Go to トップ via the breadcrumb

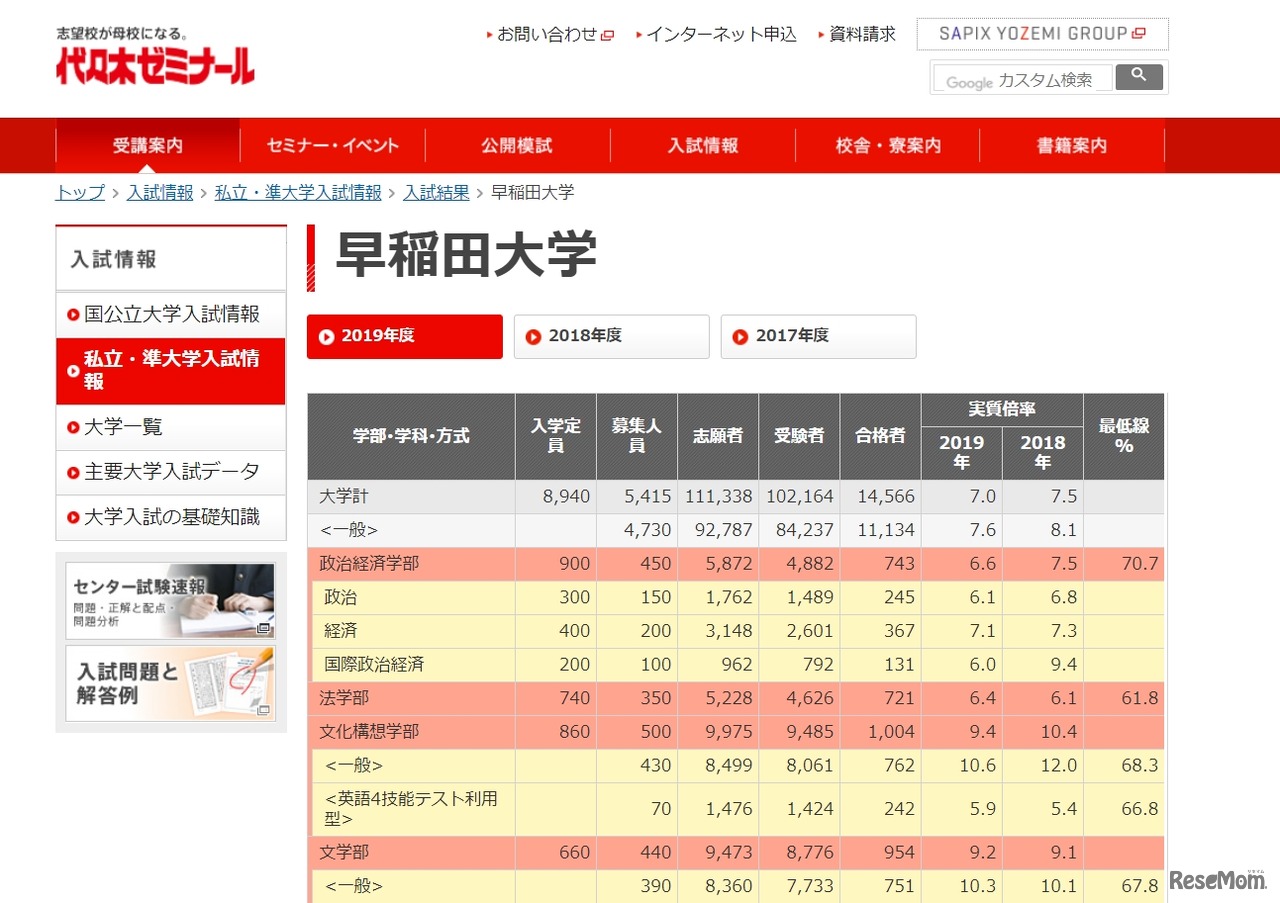(78, 192)
